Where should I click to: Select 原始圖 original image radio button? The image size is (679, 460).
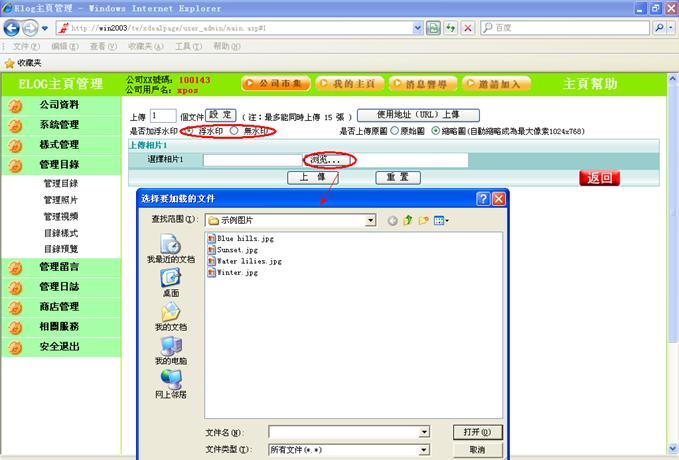(394, 131)
